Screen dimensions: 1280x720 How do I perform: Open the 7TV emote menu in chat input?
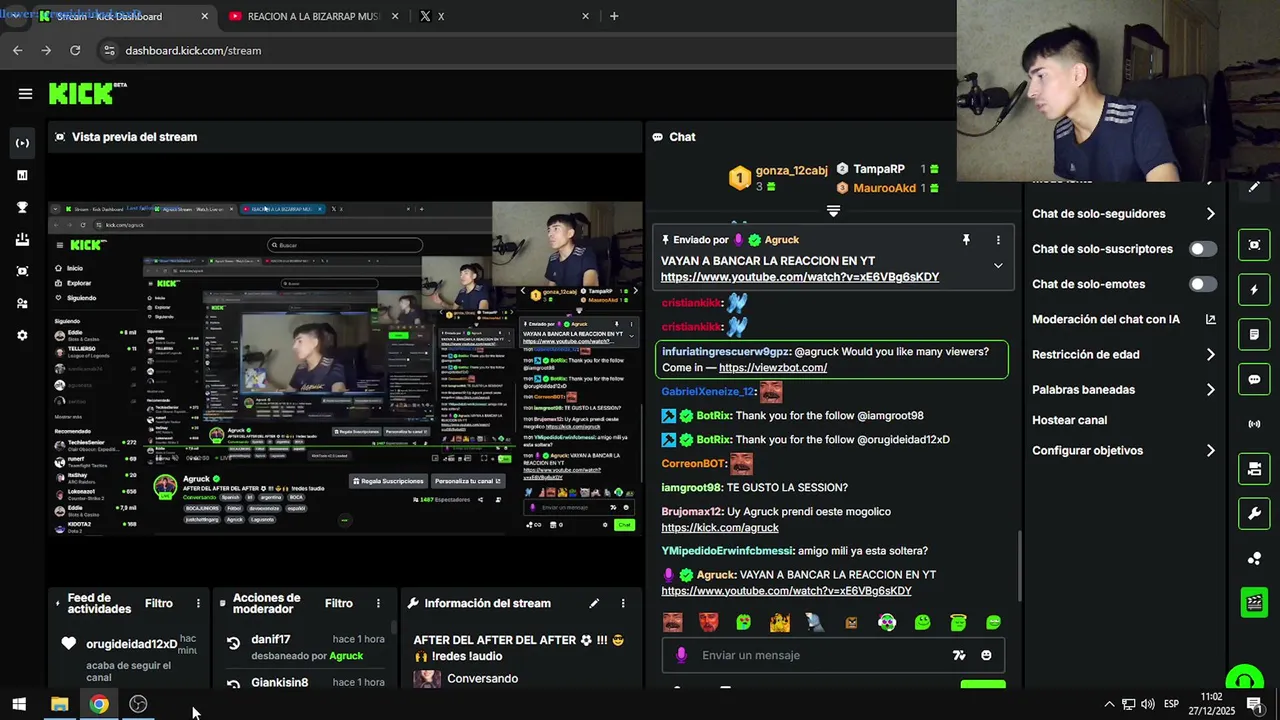click(x=959, y=655)
